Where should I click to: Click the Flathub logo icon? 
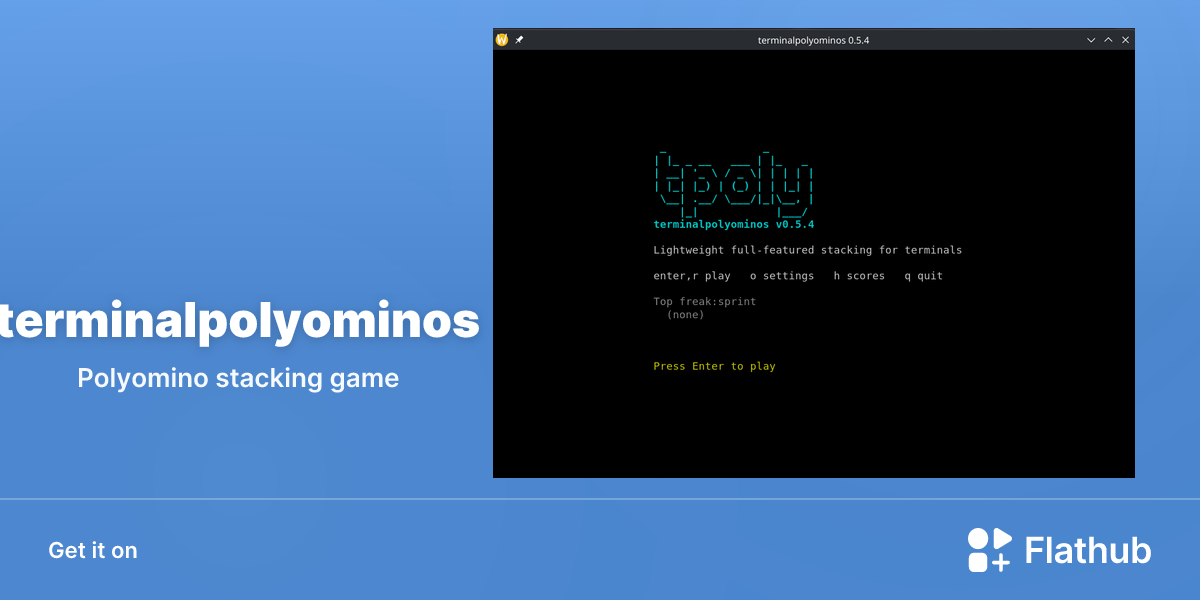(x=990, y=550)
